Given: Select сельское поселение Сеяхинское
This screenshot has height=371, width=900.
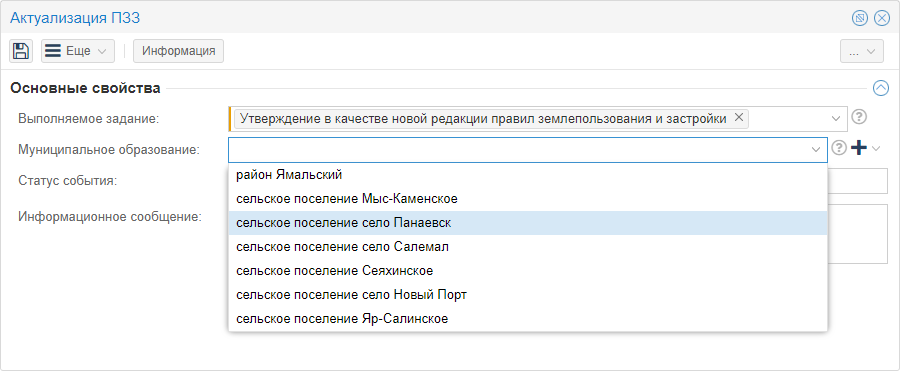Looking at the screenshot, I should point(527,270).
